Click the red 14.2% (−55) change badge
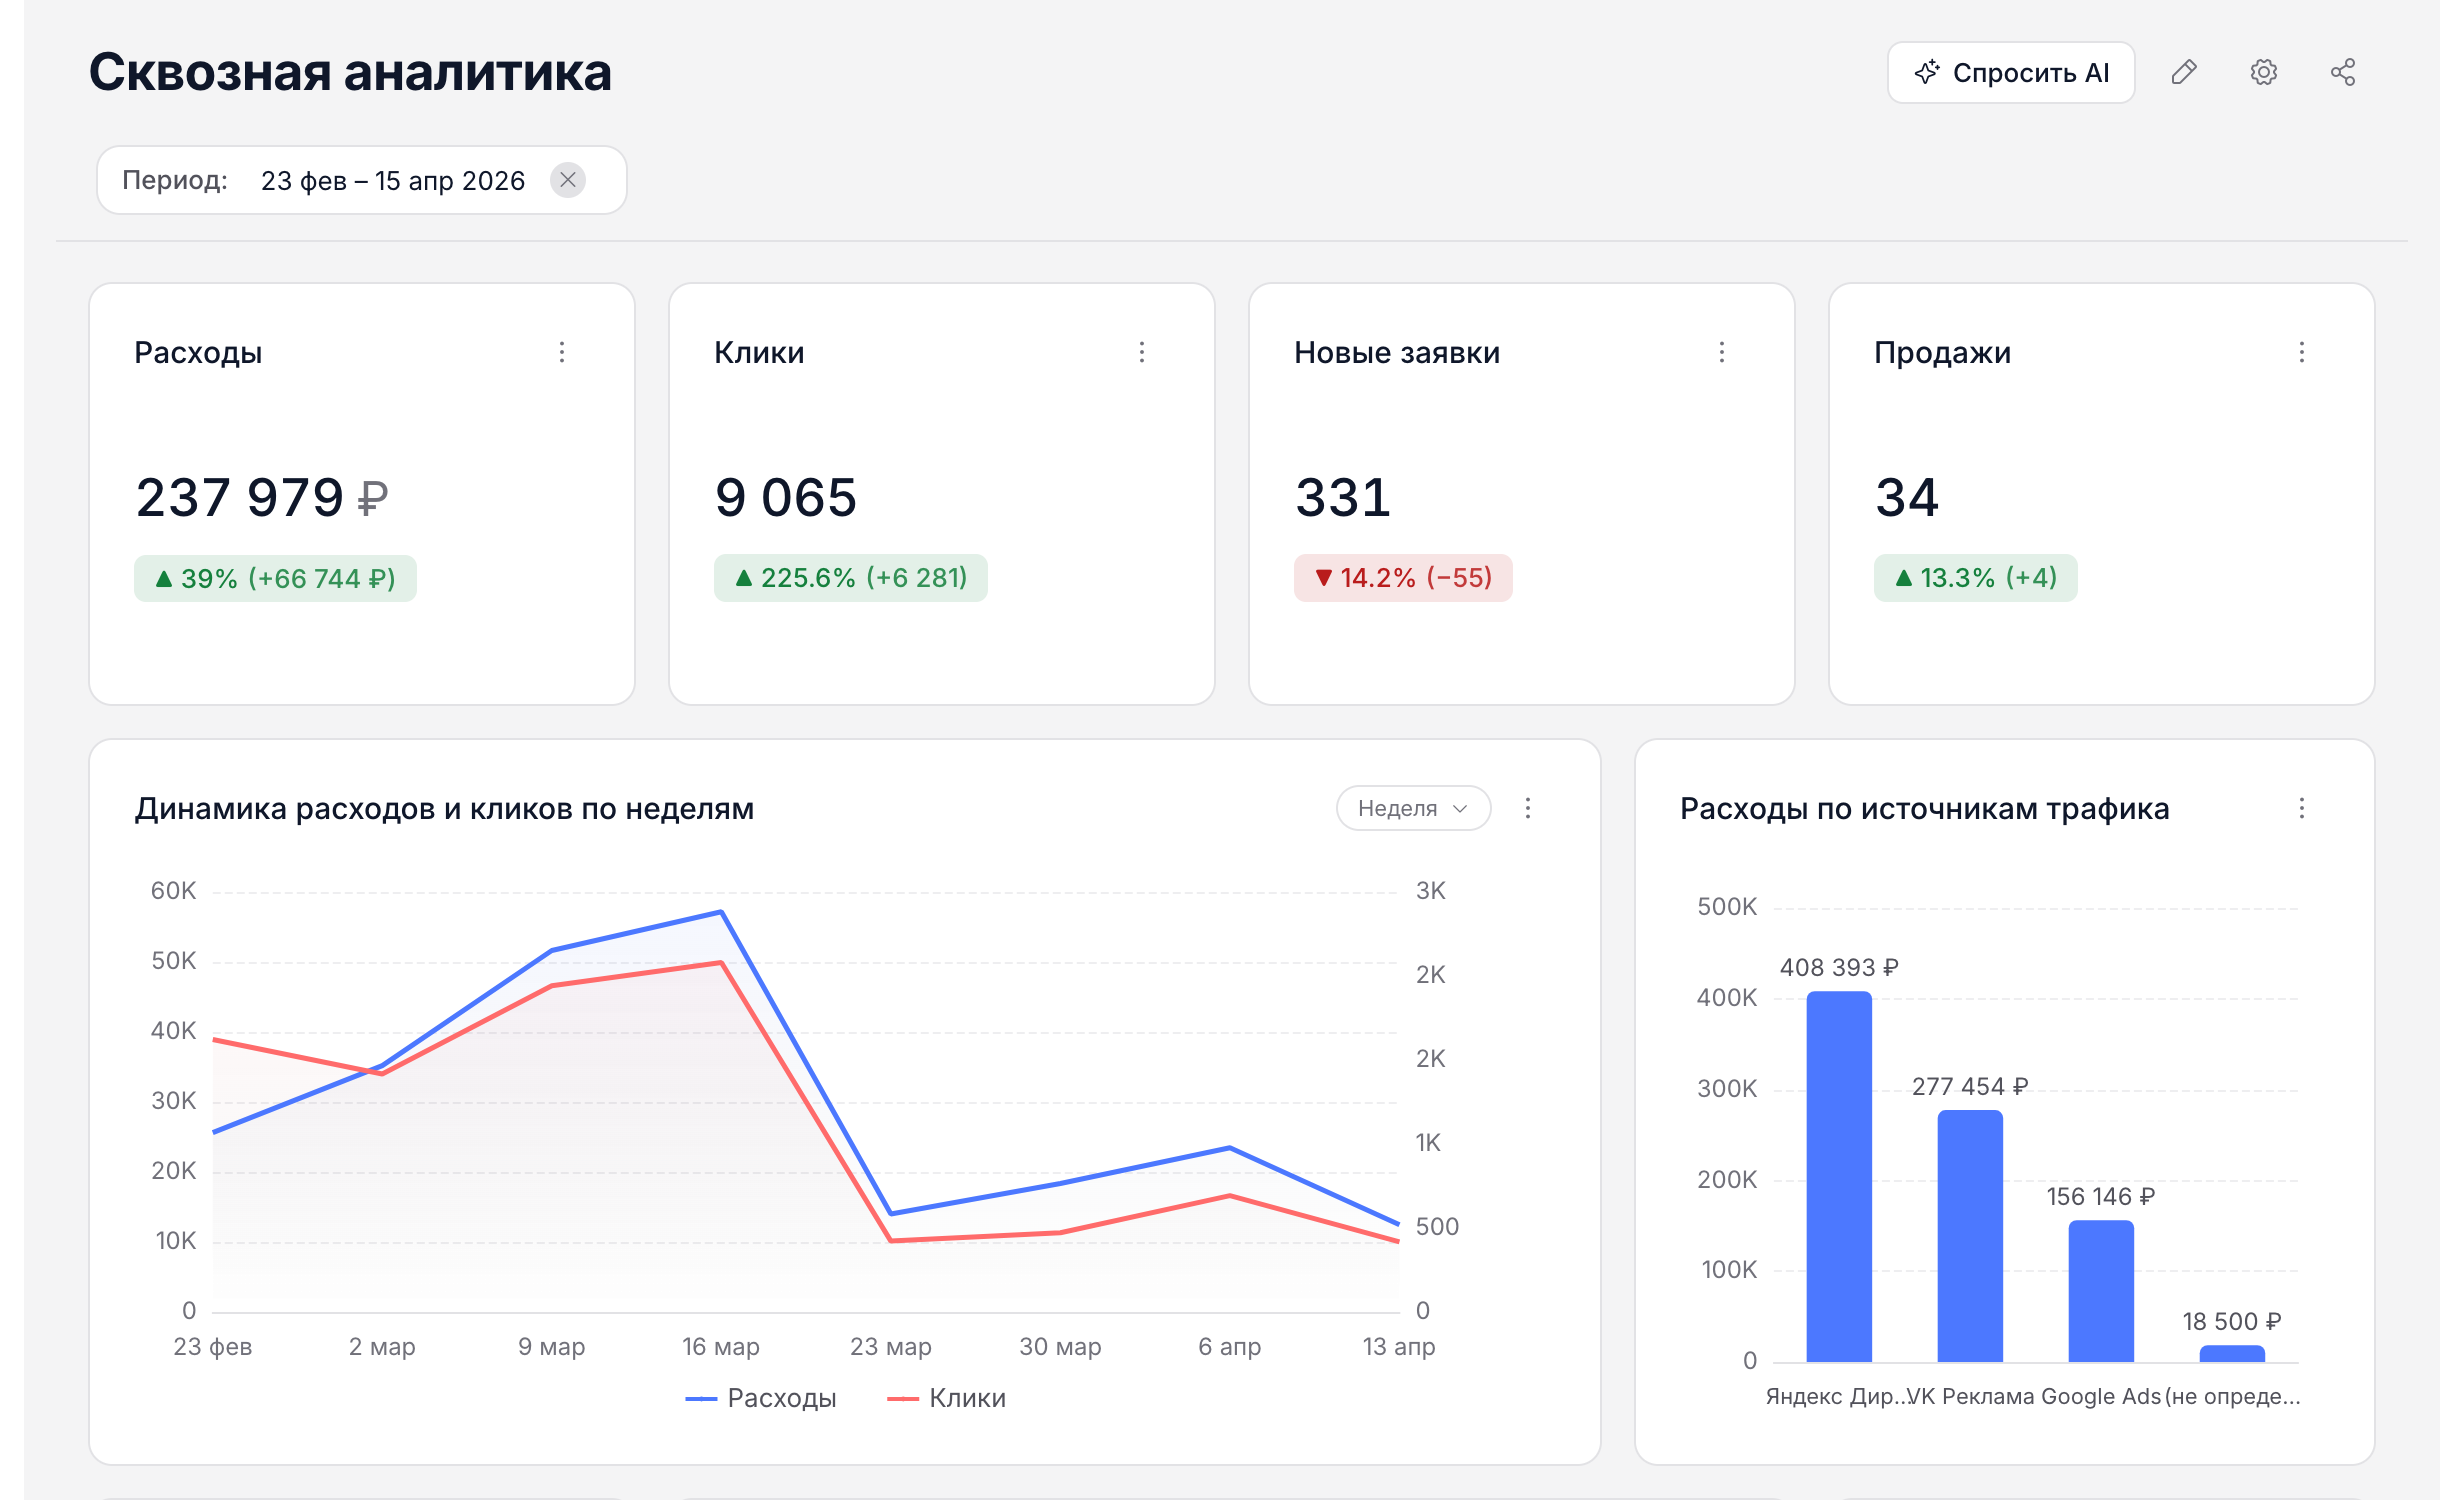The width and height of the screenshot is (2440, 1500). (x=1403, y=578)
